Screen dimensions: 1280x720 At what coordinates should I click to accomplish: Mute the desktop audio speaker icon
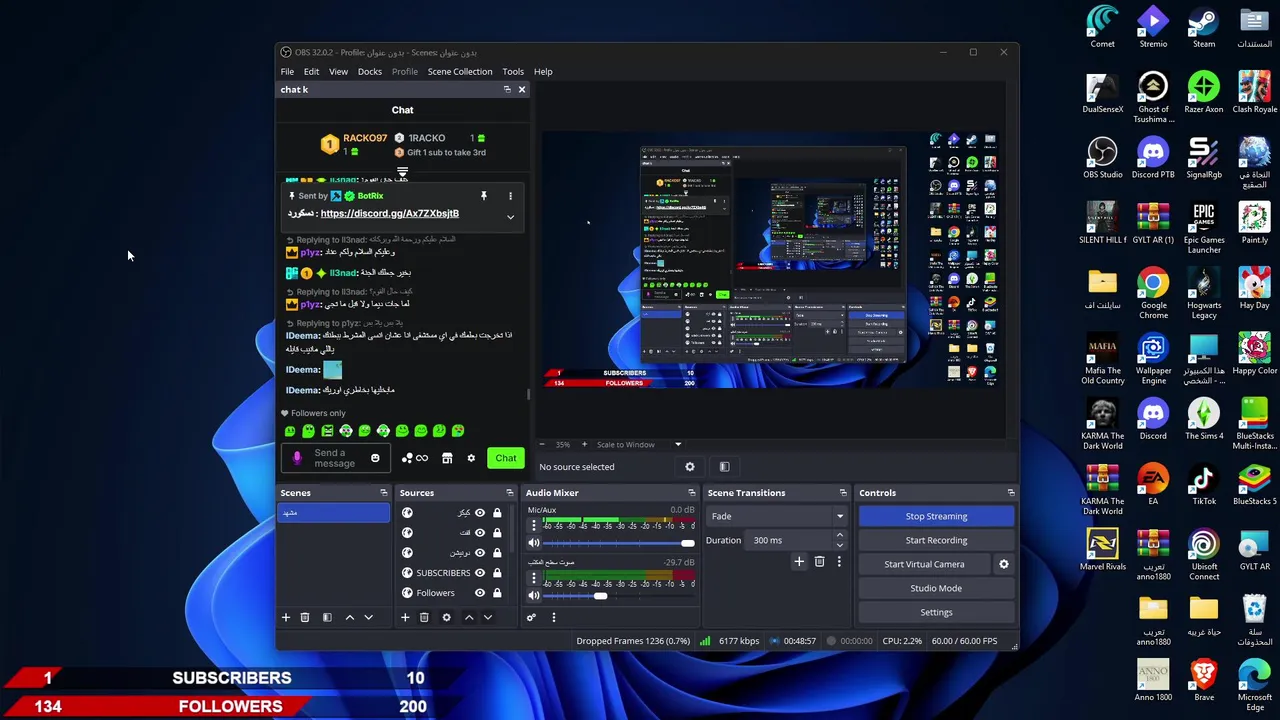pyautogui.click(x=534, y=596)
